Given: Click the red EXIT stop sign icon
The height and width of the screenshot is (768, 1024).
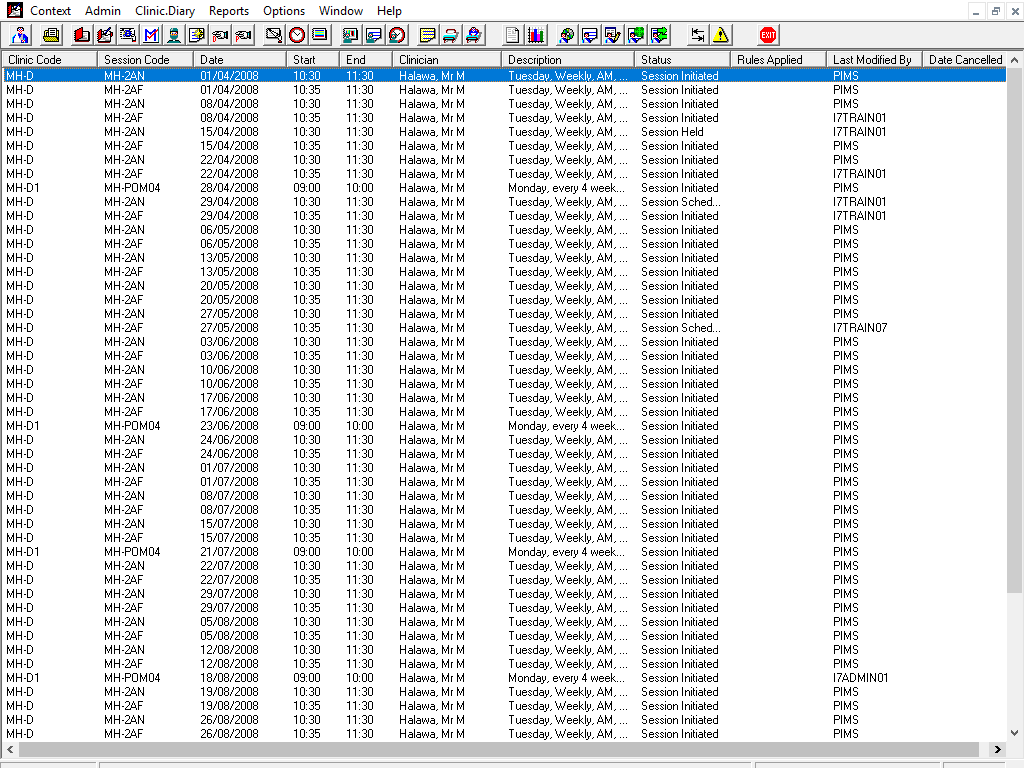Looking at the screenshot, I should coord(768,35).
